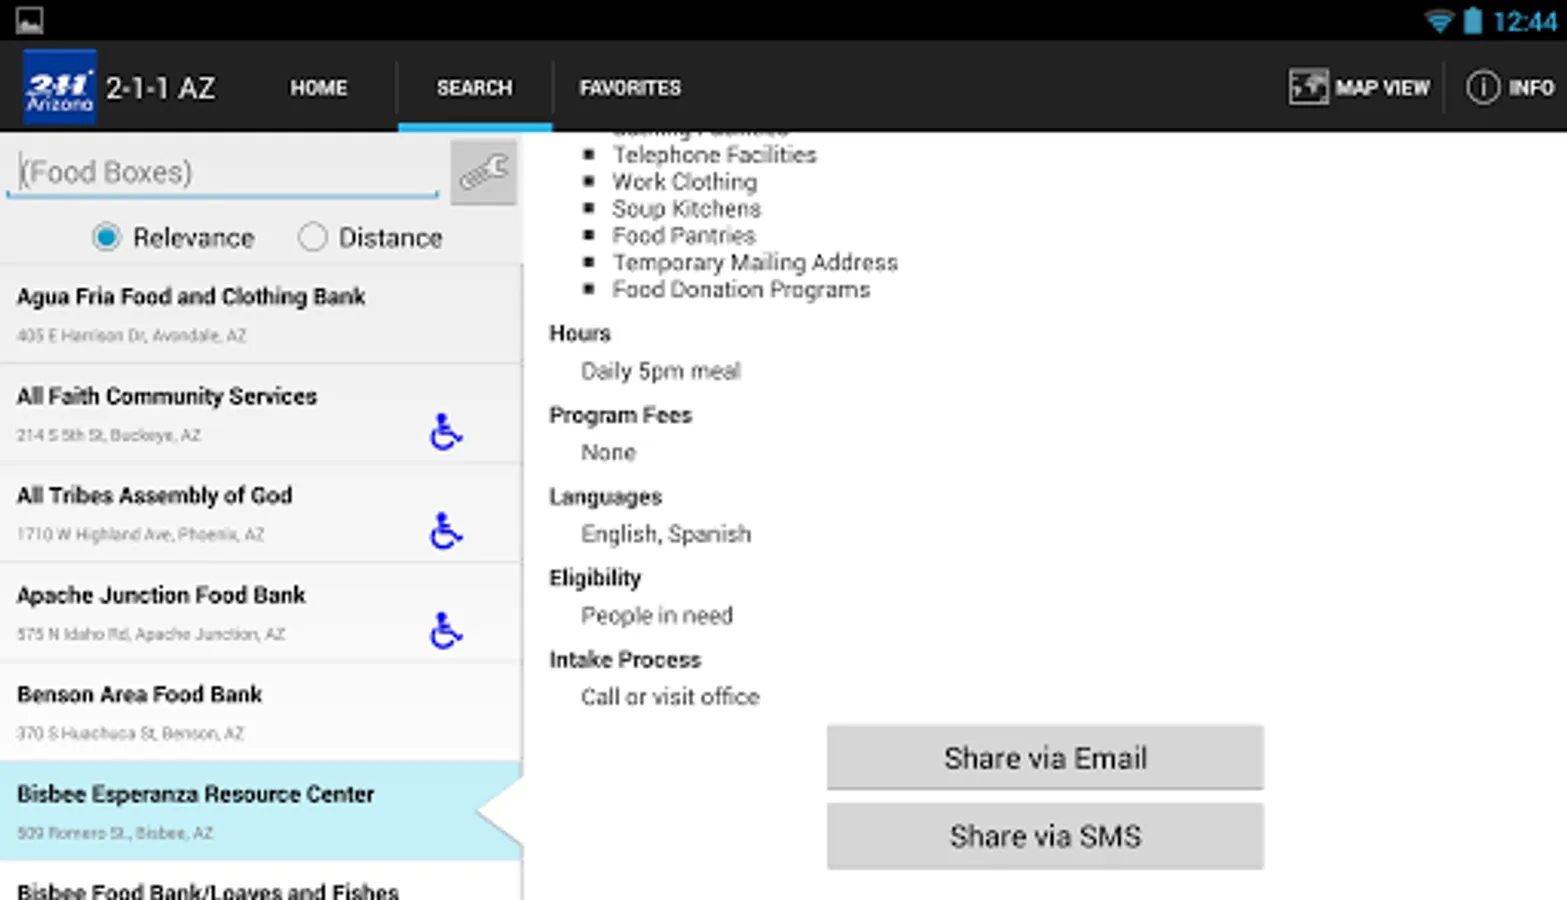
Task: Click Food Donation Programs service item
Action: [x=741, y=290]
